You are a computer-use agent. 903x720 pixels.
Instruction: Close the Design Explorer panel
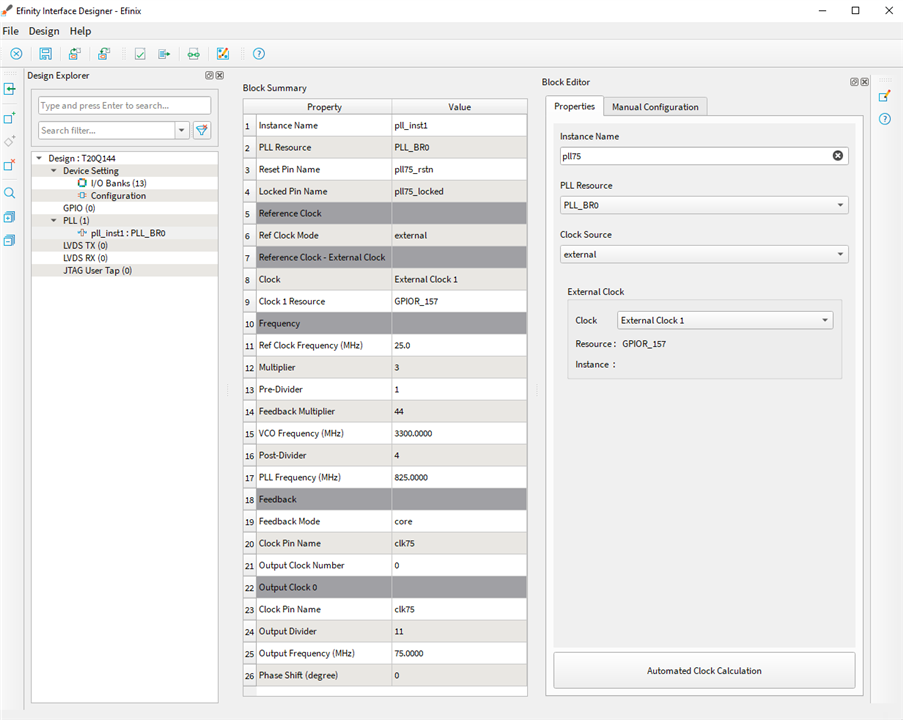(219, 75)
